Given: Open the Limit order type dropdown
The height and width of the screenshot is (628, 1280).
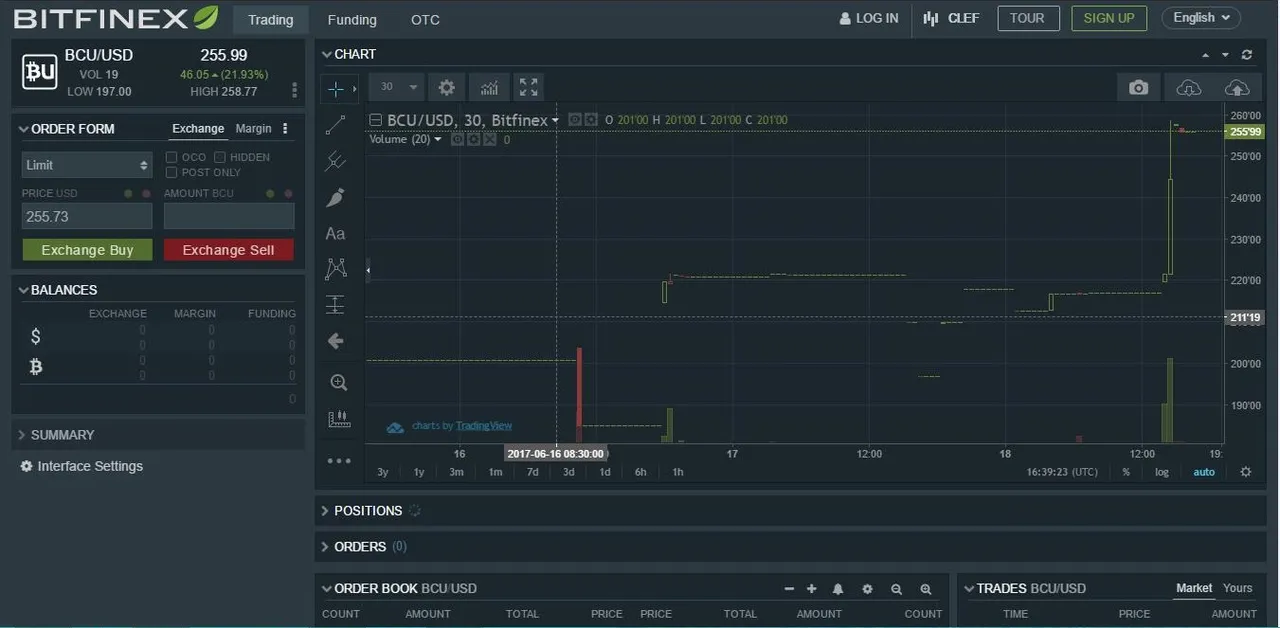Looking at the screenshot, I should 87,165.
